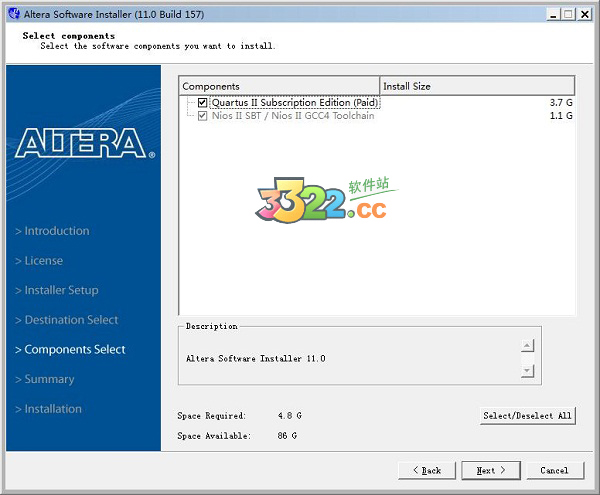This screenshot has height=495, width=600.
Task: Click the Altera logo in sidebar
Action: click(85, 143)
